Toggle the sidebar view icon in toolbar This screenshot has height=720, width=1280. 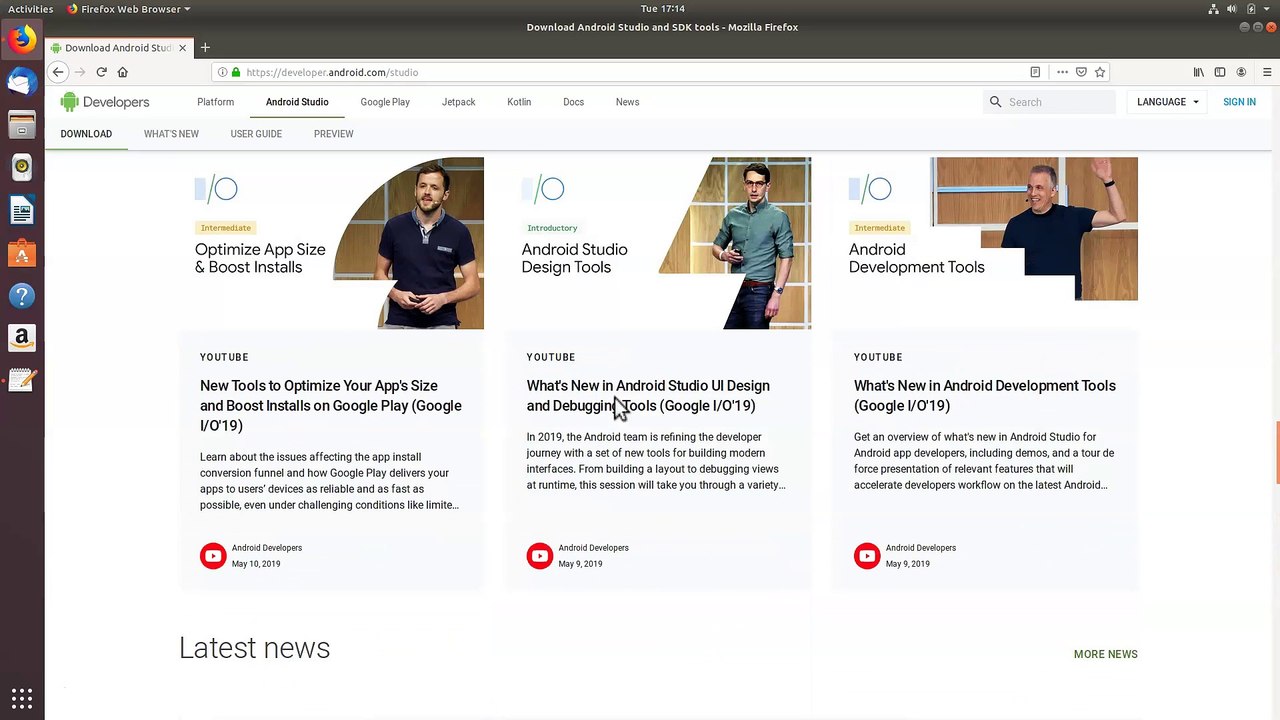[x=1220, y=72]
